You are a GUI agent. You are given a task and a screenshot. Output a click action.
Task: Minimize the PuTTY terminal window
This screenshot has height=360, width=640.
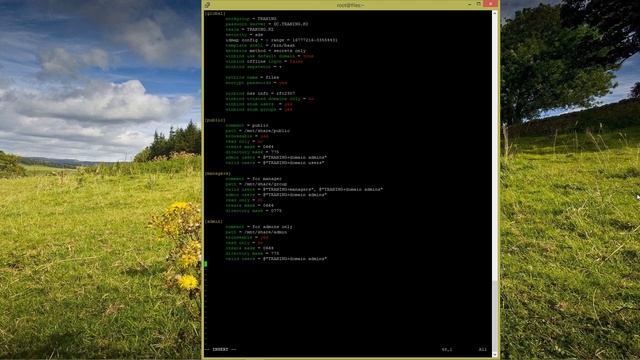469,4
